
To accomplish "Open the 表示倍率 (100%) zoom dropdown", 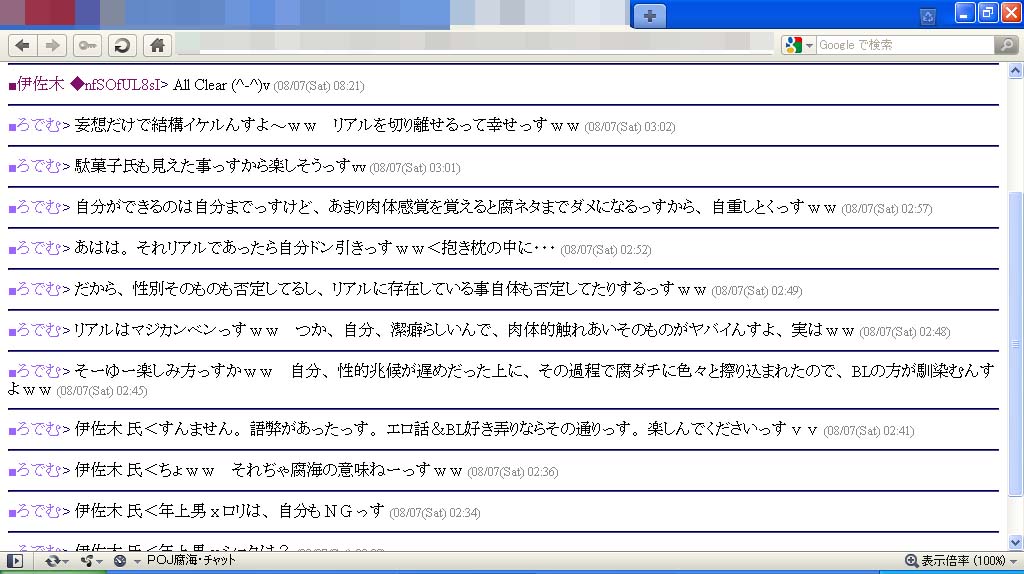I will 961,561.
